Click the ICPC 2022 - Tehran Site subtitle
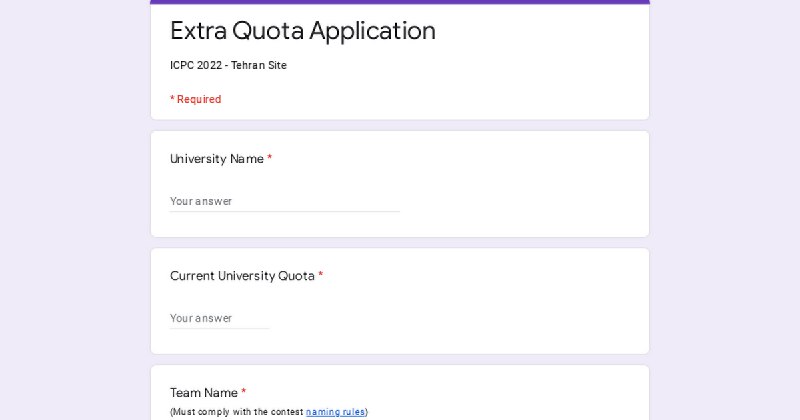The image size is (800, 420). tap(228, 65)
